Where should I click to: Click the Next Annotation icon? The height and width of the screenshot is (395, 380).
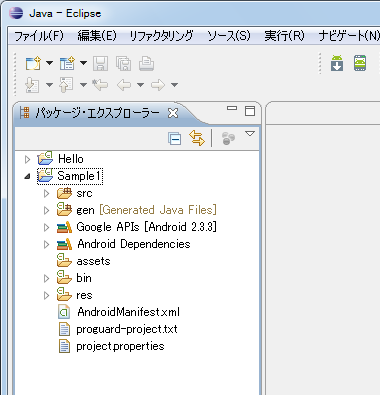(x=32, y=85)
